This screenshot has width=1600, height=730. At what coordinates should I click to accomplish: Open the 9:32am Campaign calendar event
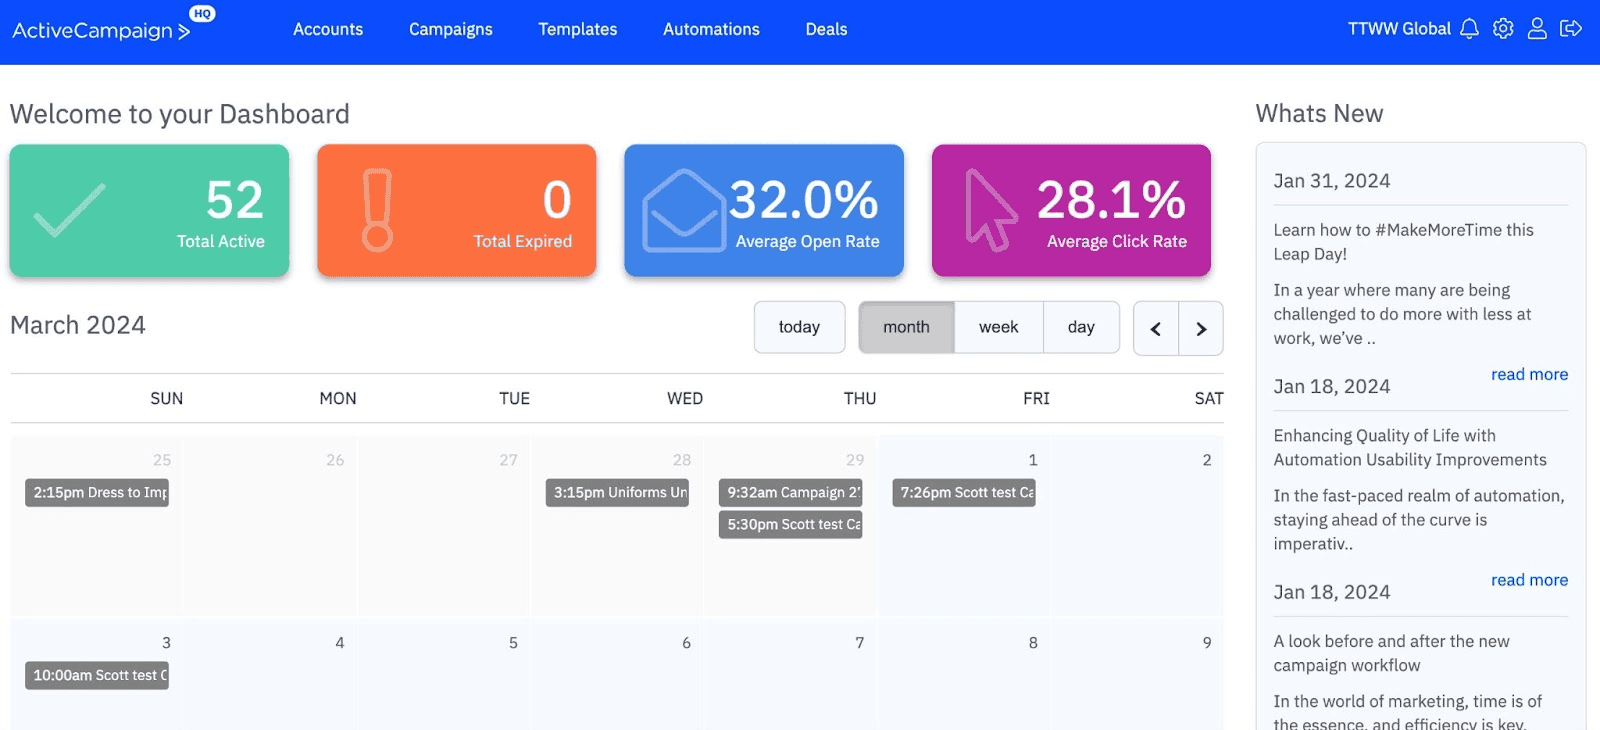[x=790, y=493]
